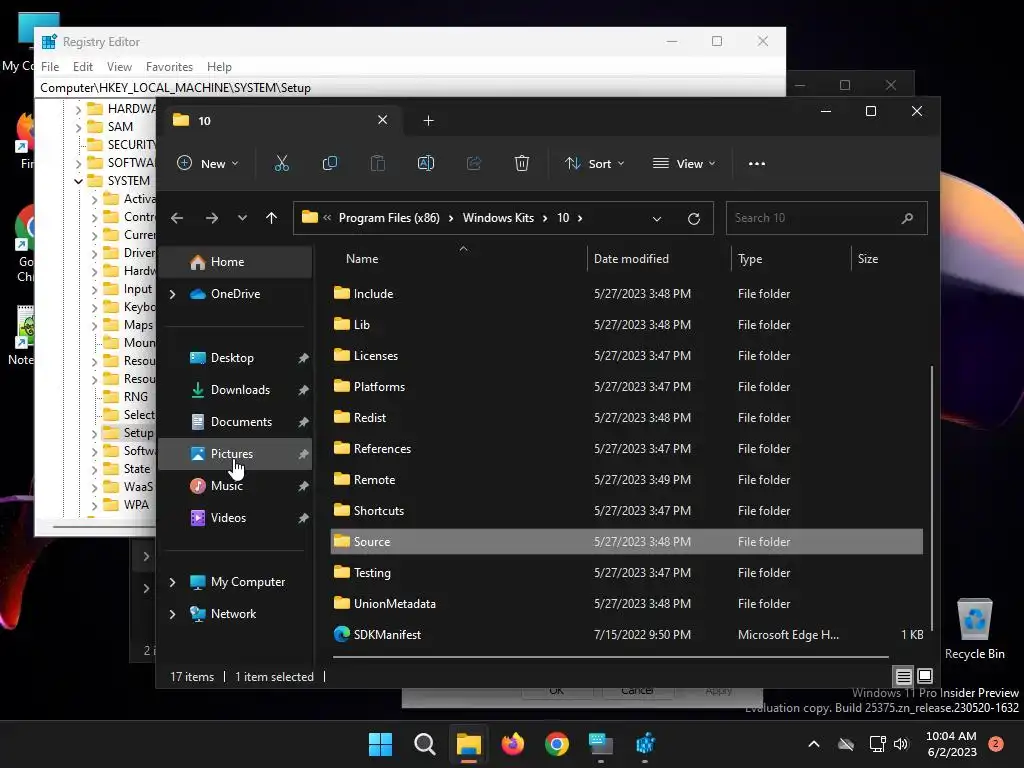Go up one folder level
1024x768 pixels.
[272, 218]
